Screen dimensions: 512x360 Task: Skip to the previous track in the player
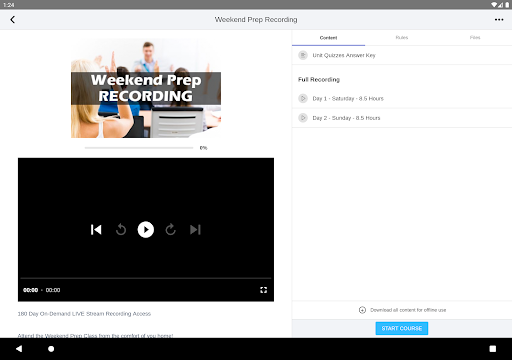click(96, 230)
